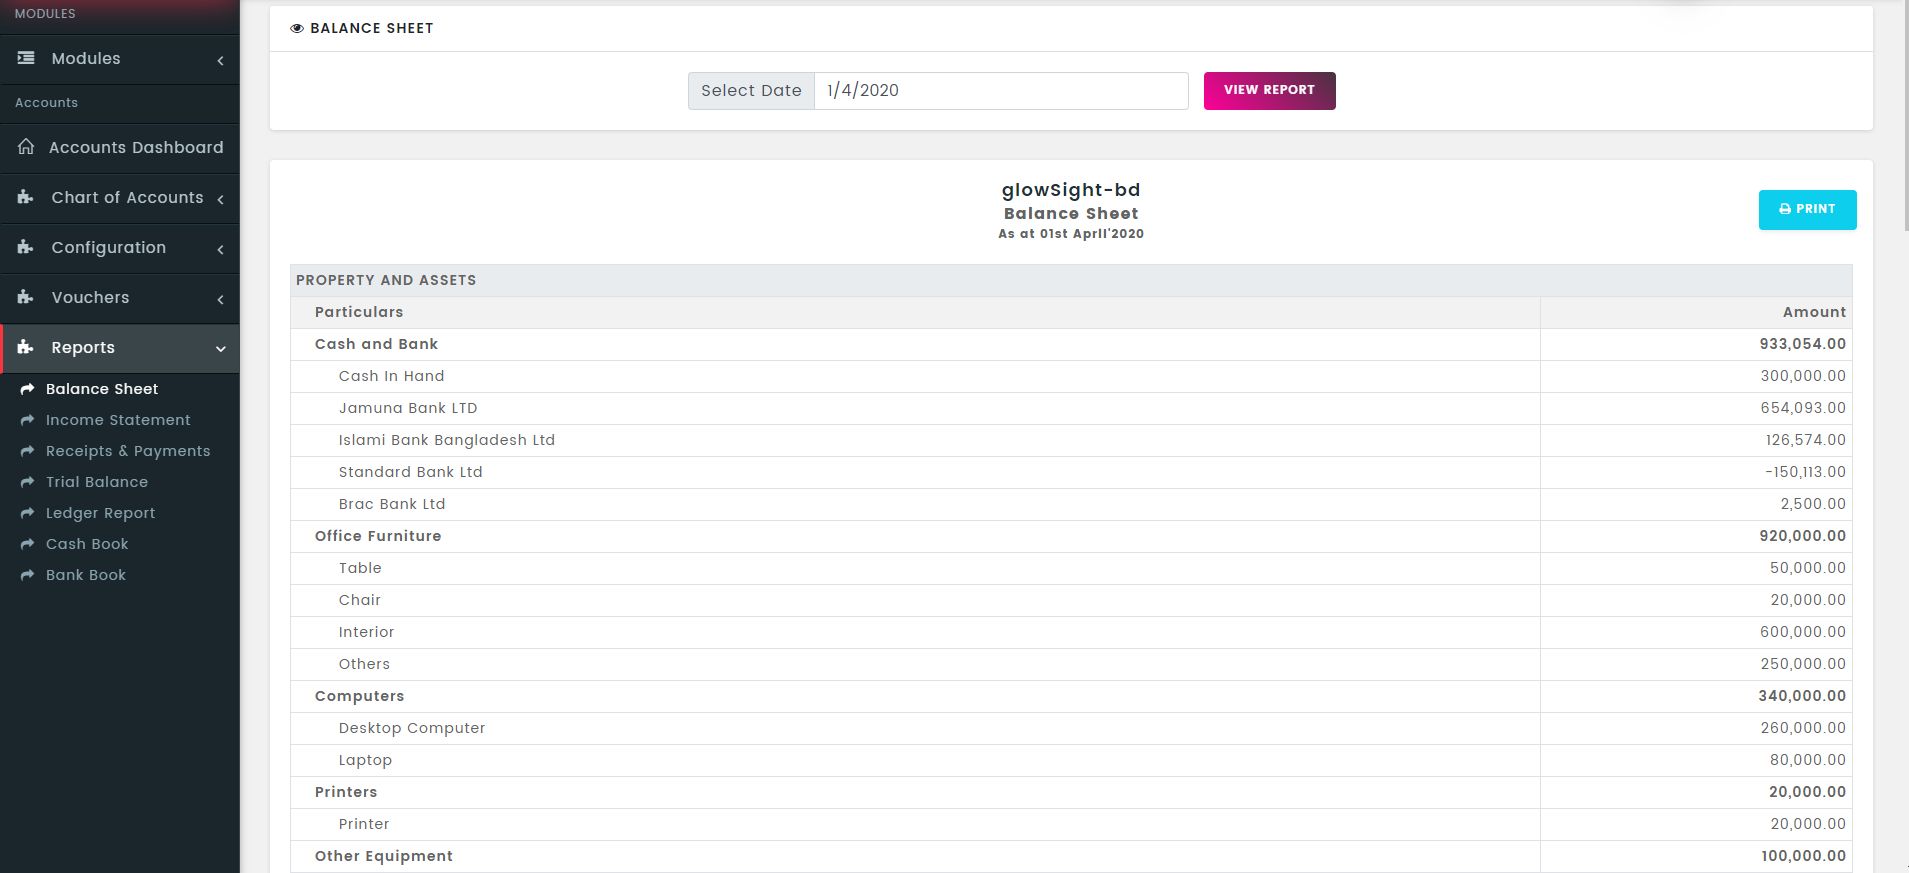Select the Brac Bank Ltd row label

pos(392,504)
